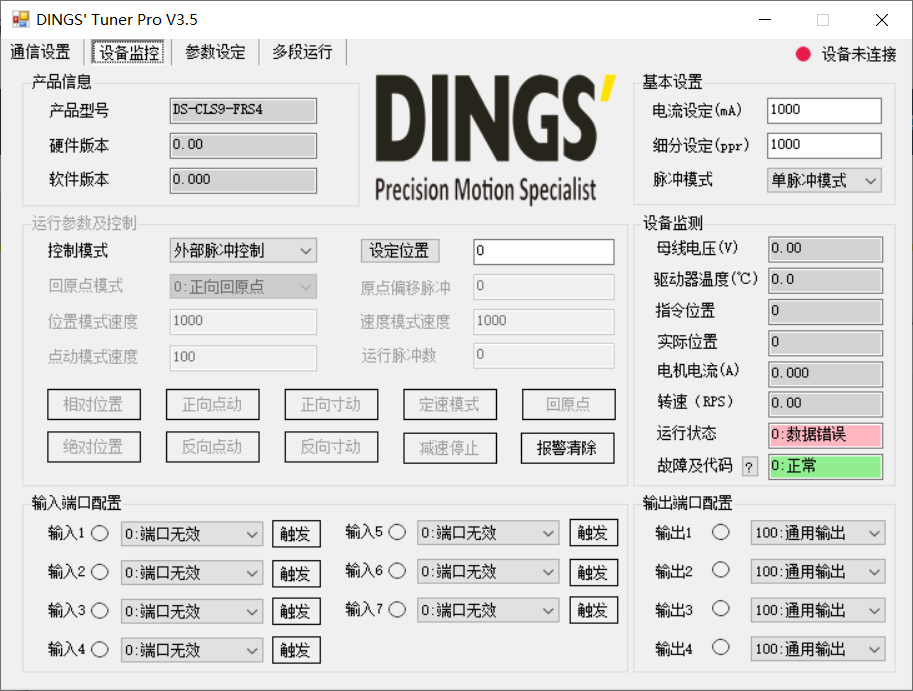Expand the 输入6 port function dropdown
This screenshot has height=691, width=913.
[488, 572]
